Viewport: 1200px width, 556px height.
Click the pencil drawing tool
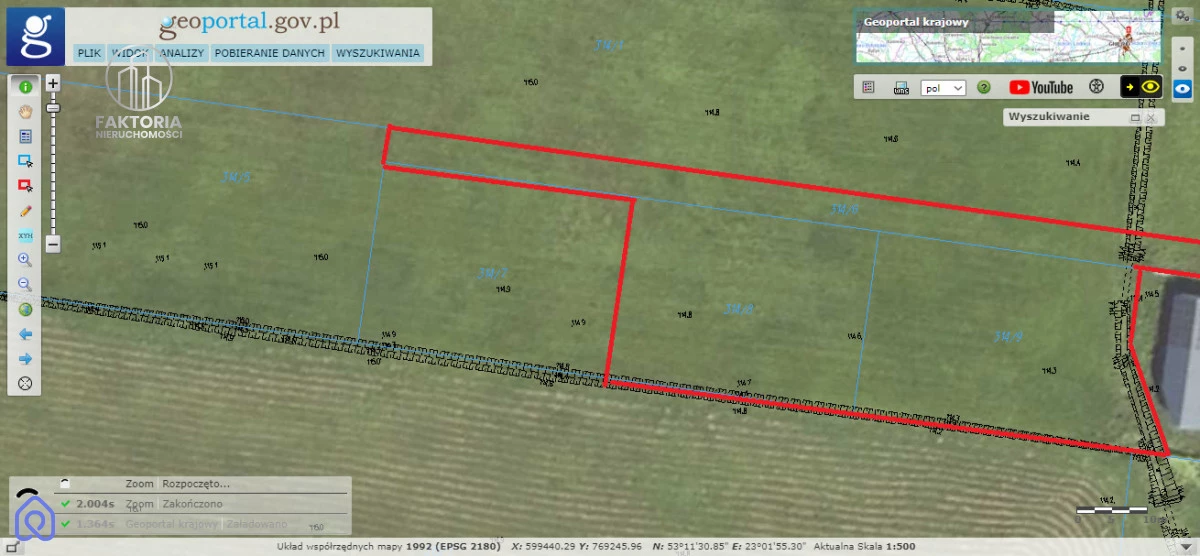point(26,211)
